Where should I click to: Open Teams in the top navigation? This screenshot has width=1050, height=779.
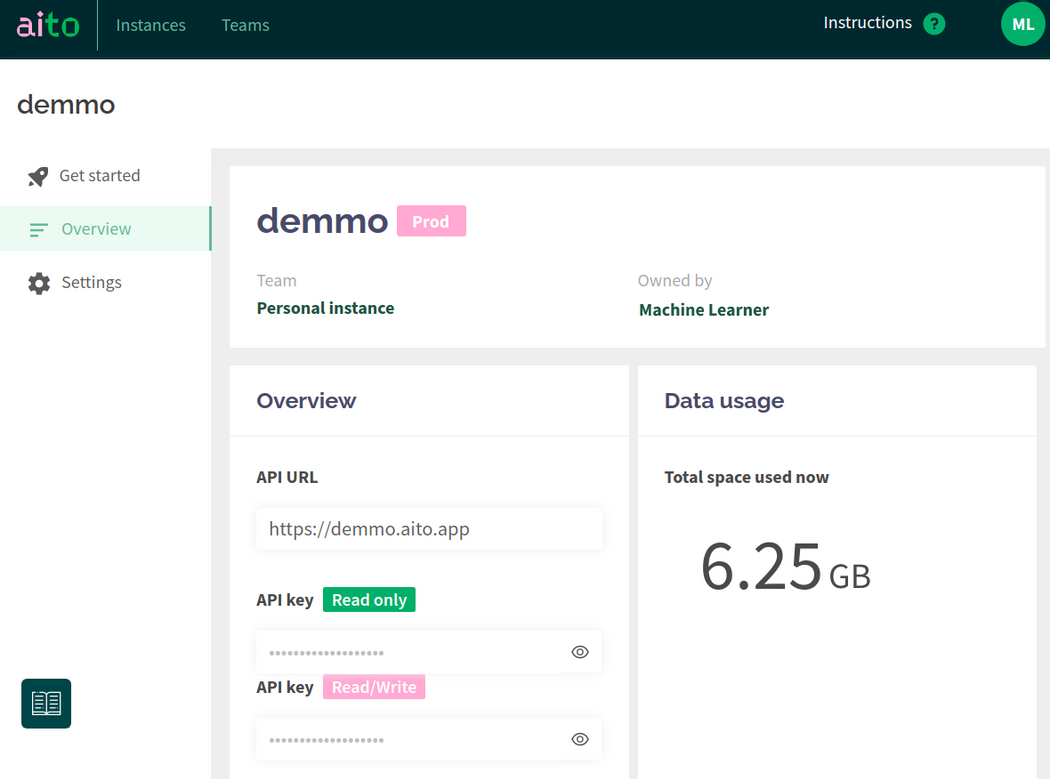[x=245, y=25]
